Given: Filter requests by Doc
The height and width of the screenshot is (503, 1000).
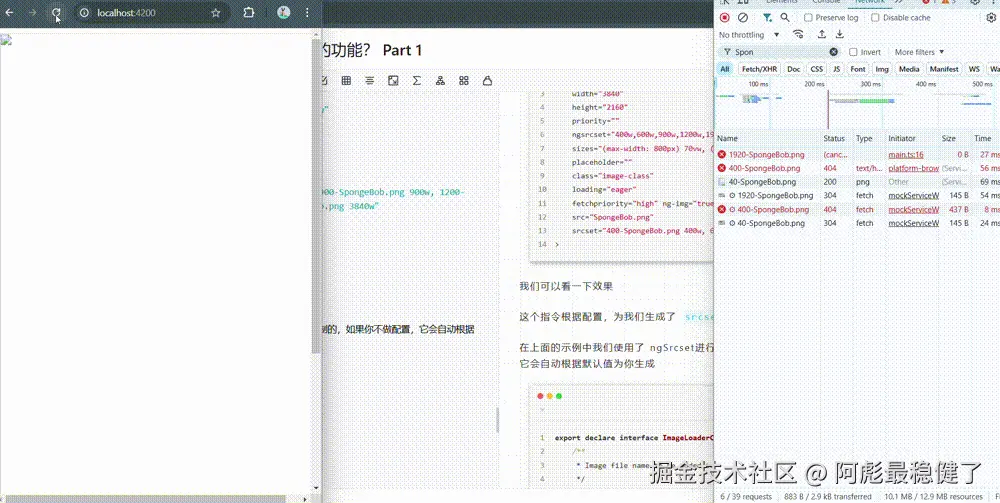Looking at the screenshot, I should click(793, 69).
